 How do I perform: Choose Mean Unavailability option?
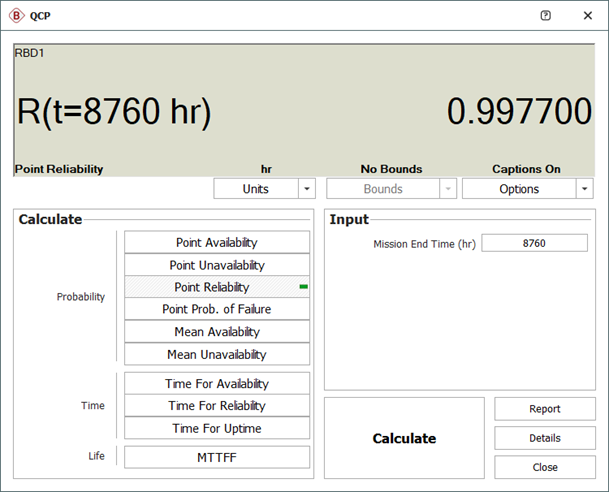click(x=217, y=354)
